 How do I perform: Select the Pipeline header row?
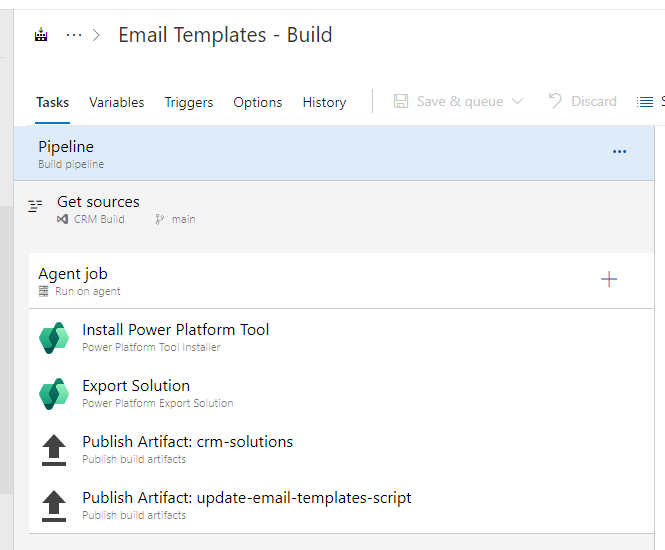[x=300, y=153]
